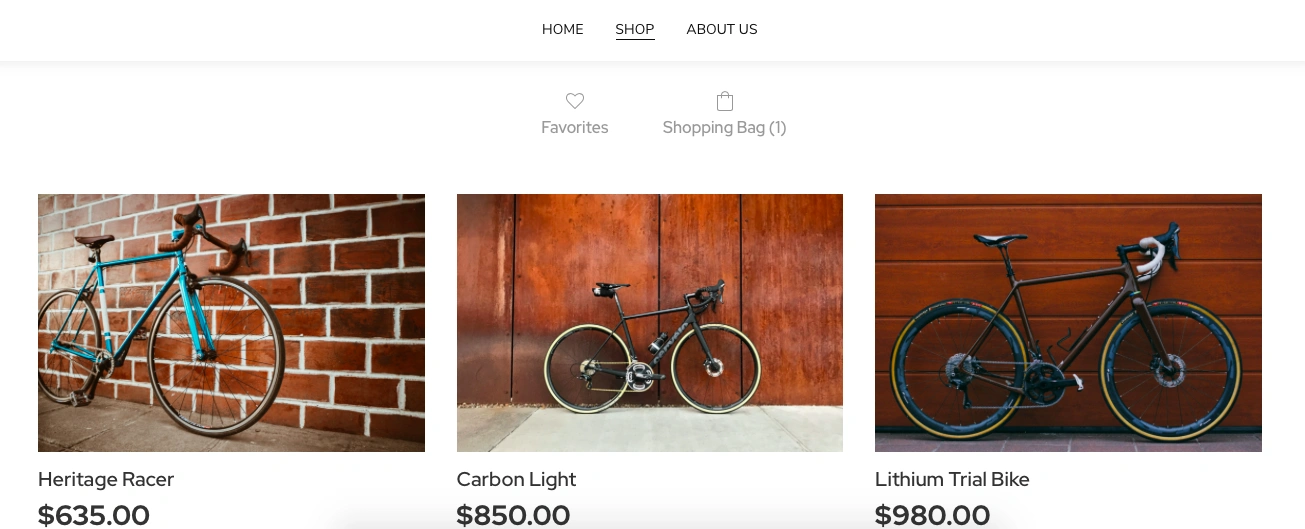The width and height of the screenshot is (1305, 529).
Task: Open the Heritage Racer product photo
Action: click(x=231, y=322)
